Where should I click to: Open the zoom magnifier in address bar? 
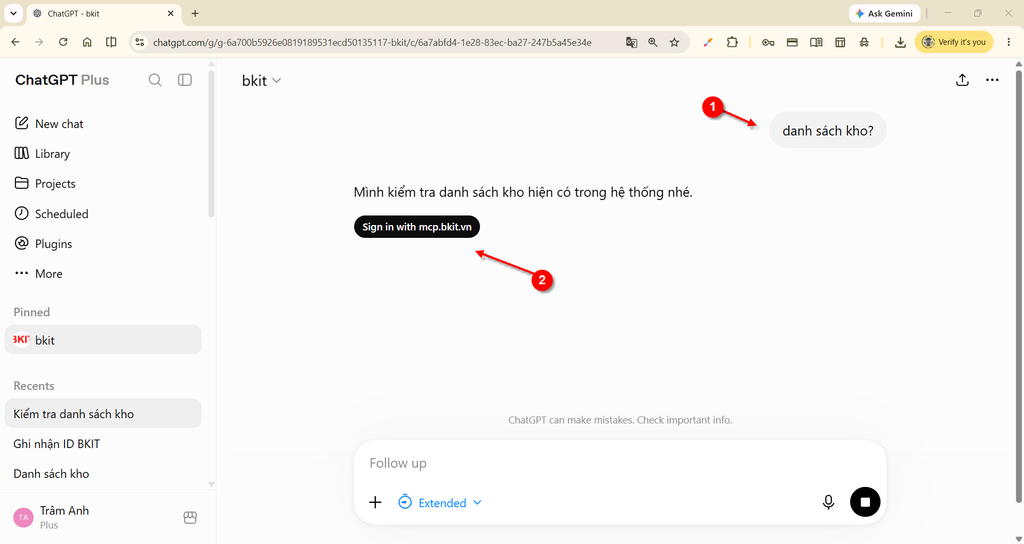[x=652, y=42]
